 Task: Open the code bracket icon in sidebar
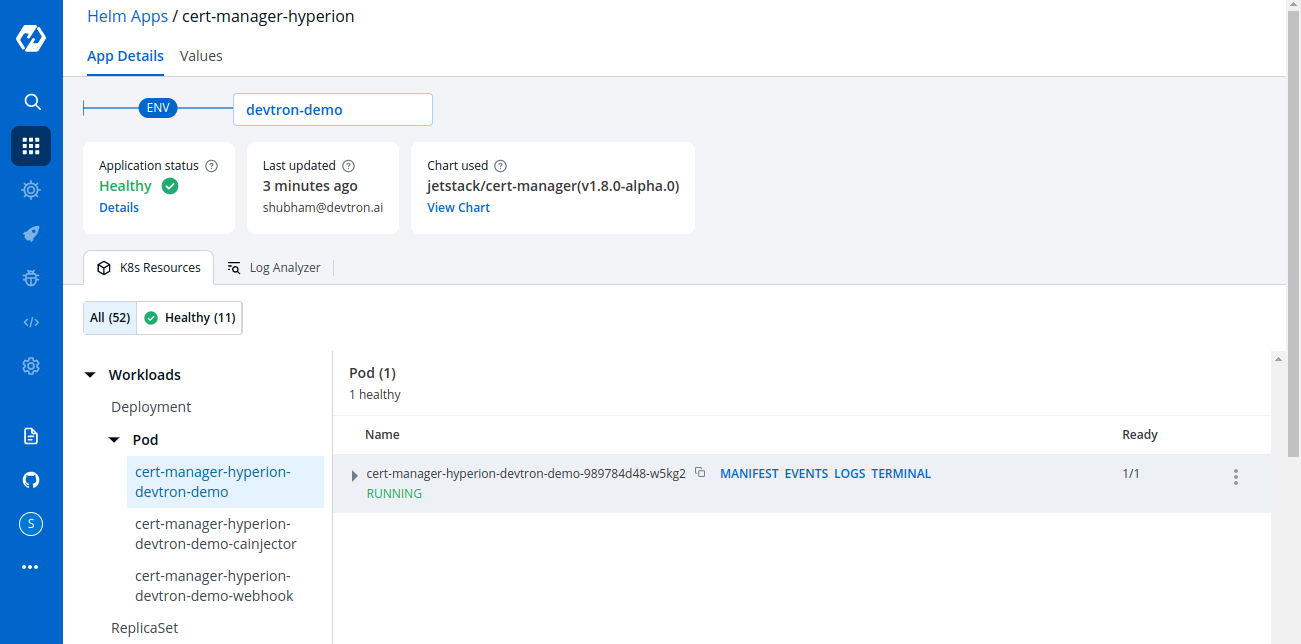pos(31,322)
